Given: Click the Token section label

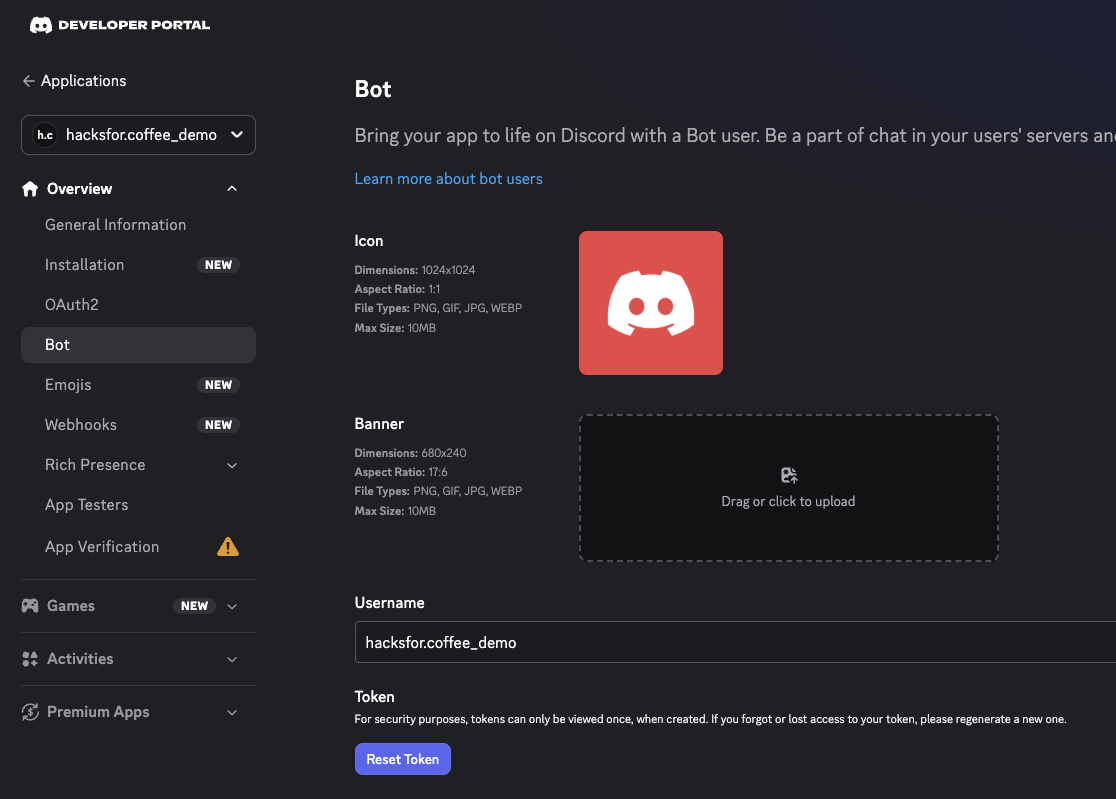Looking at the screenshot, I should click(374, 697).
